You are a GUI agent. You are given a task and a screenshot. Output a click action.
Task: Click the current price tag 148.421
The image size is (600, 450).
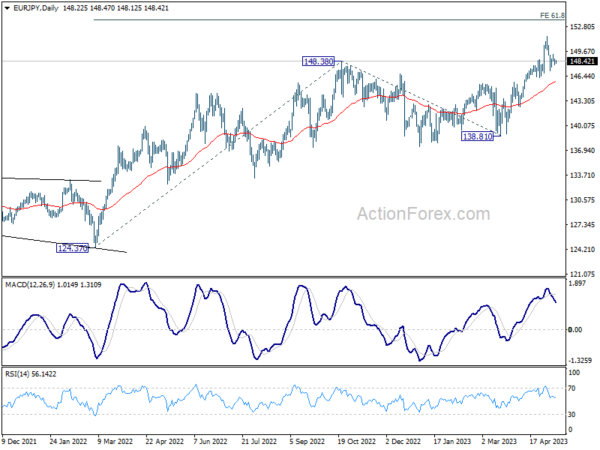[582, 61]
